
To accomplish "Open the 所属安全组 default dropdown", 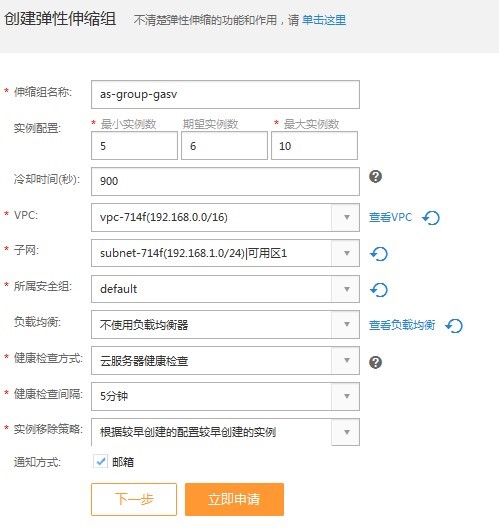I will pos(225,289).
